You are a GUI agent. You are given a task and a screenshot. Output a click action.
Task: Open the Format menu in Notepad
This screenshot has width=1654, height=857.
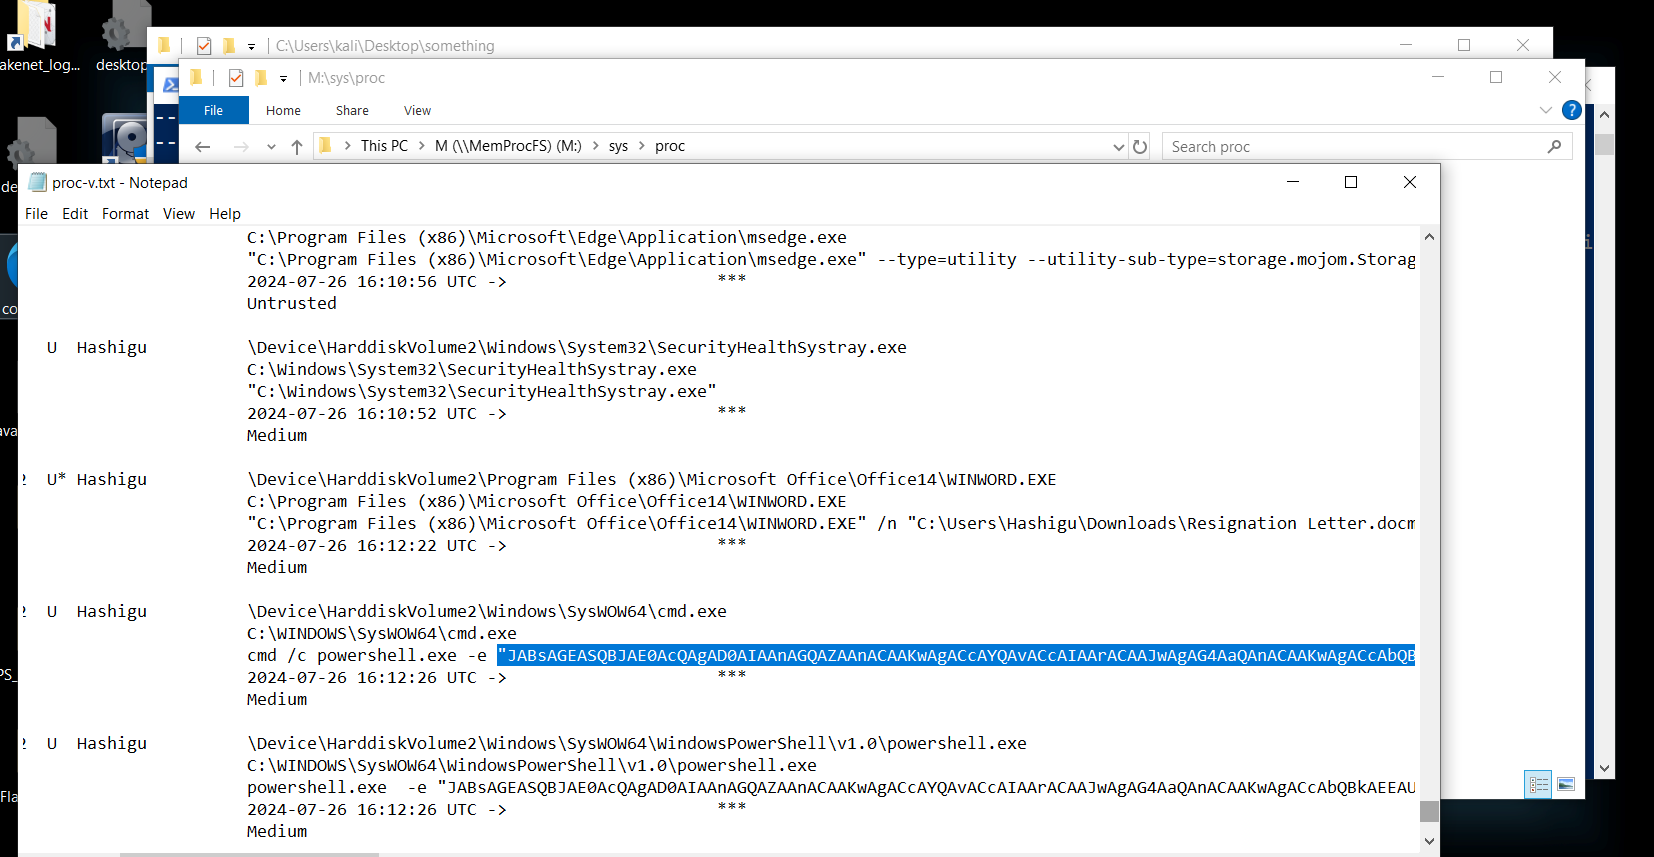point(125,213)
